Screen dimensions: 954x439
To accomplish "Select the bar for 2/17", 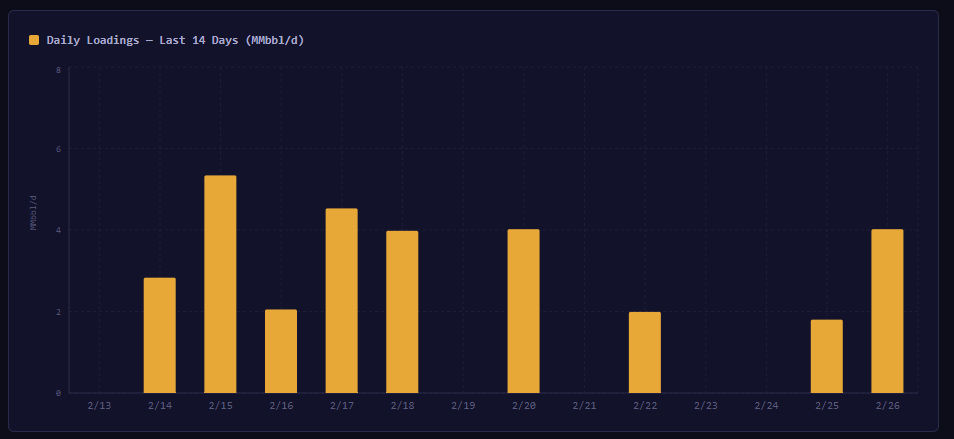I will 341,300.
